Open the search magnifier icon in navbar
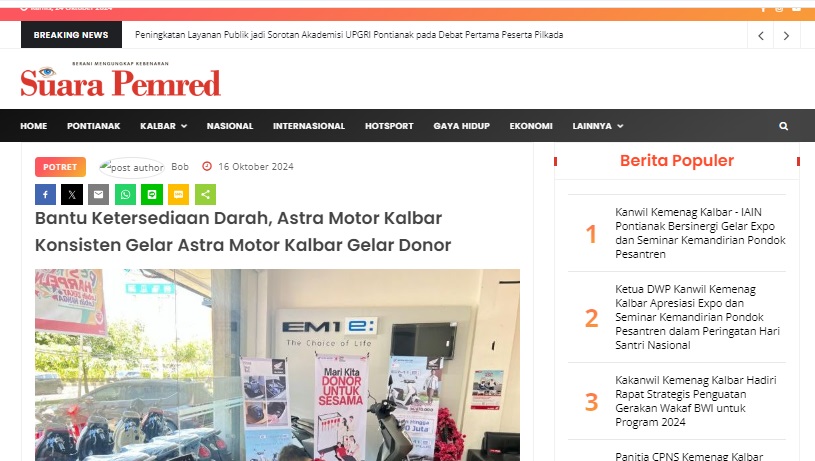Screen dimensions: 815x461 pos(783,126)
